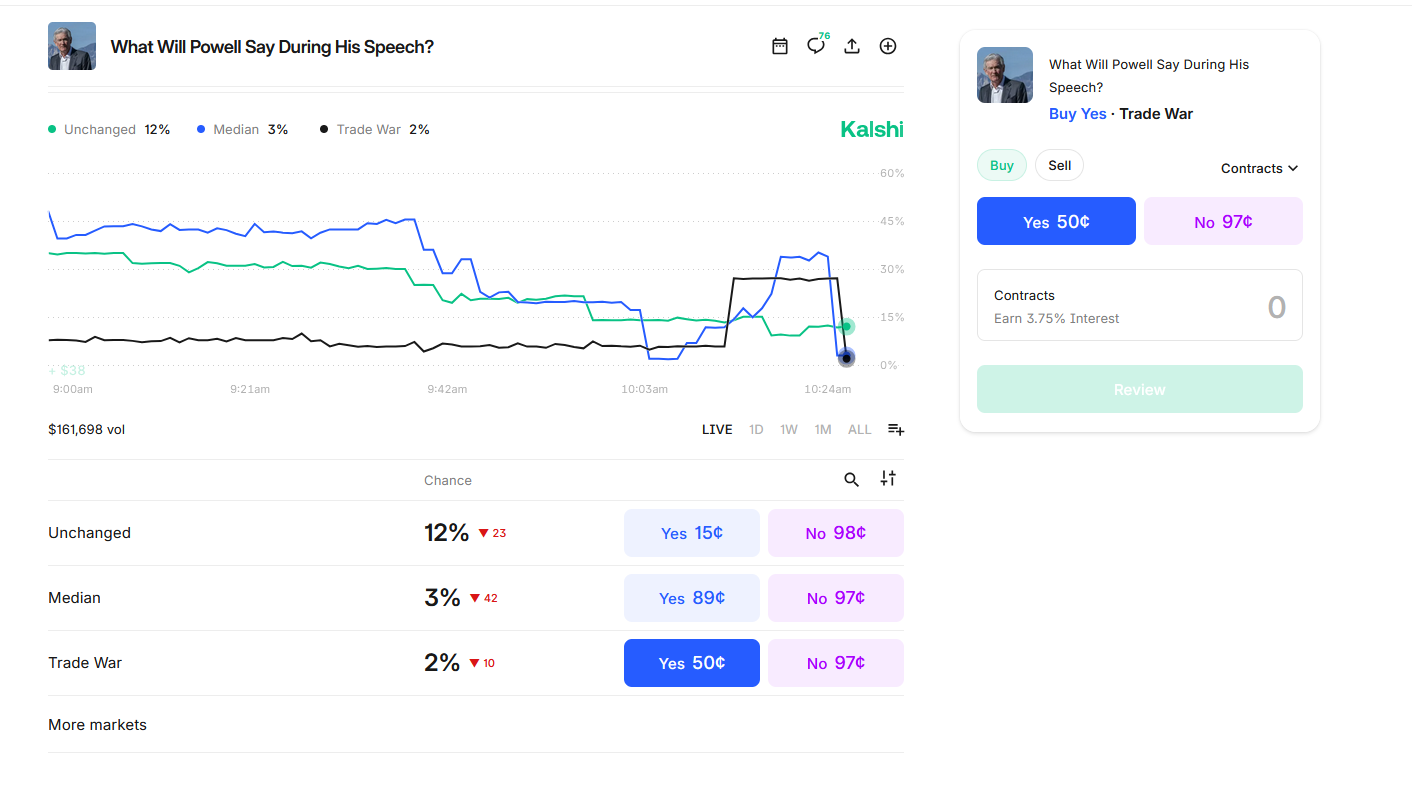Screen dimensions: 1412x785
Task: Click the Powell thumbnail in order panel
Action: 1004,75
